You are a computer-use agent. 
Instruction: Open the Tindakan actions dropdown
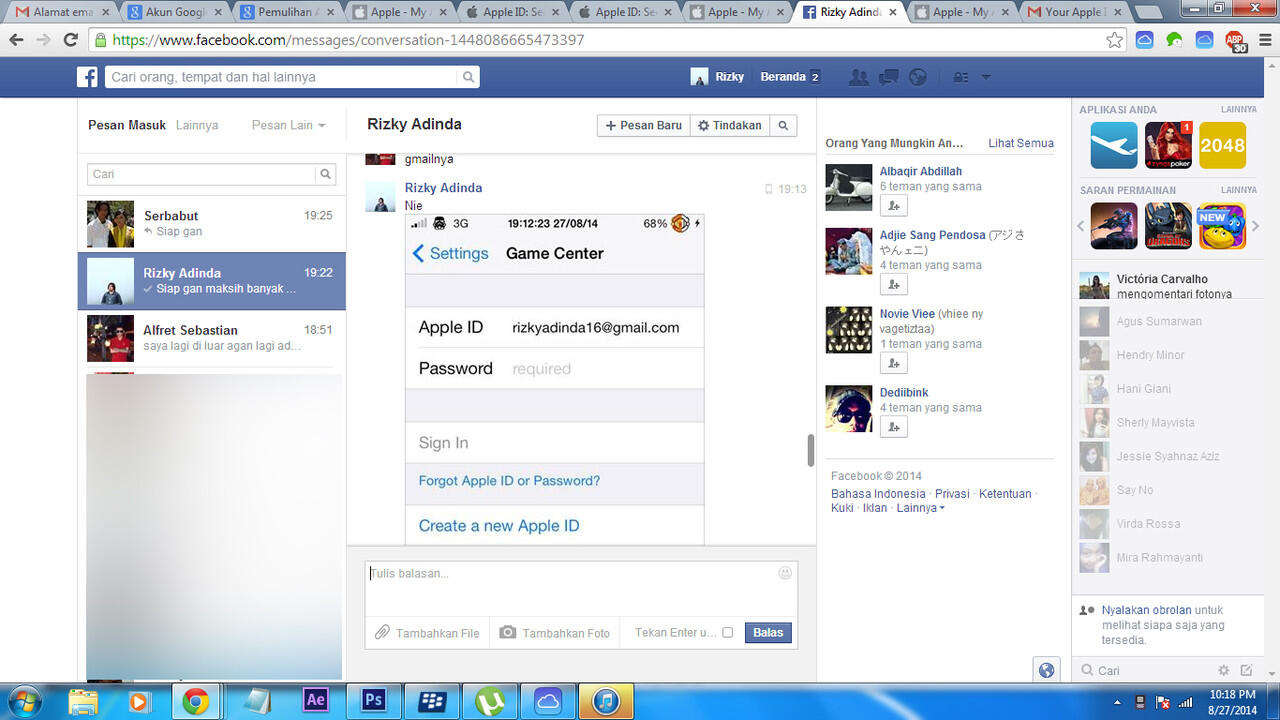[x=730, y=126]
